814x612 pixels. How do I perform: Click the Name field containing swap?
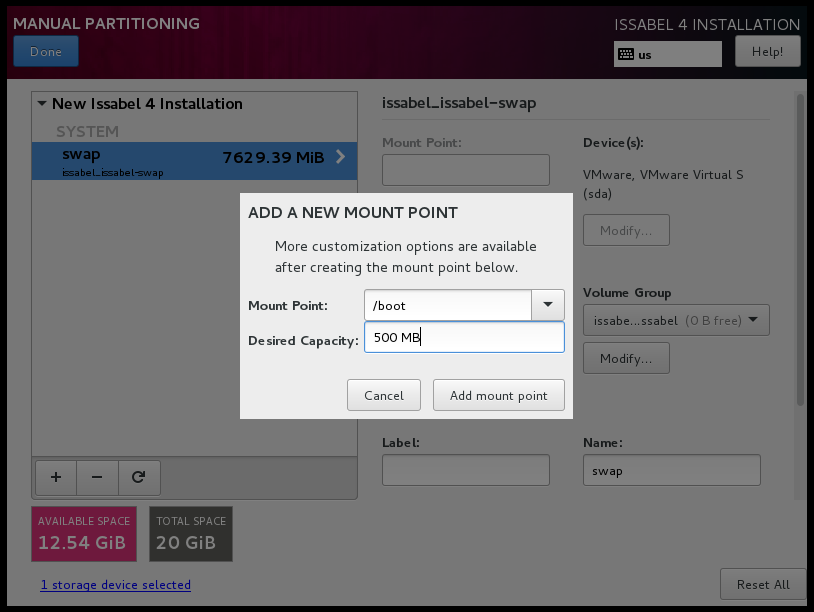point(671,470)
